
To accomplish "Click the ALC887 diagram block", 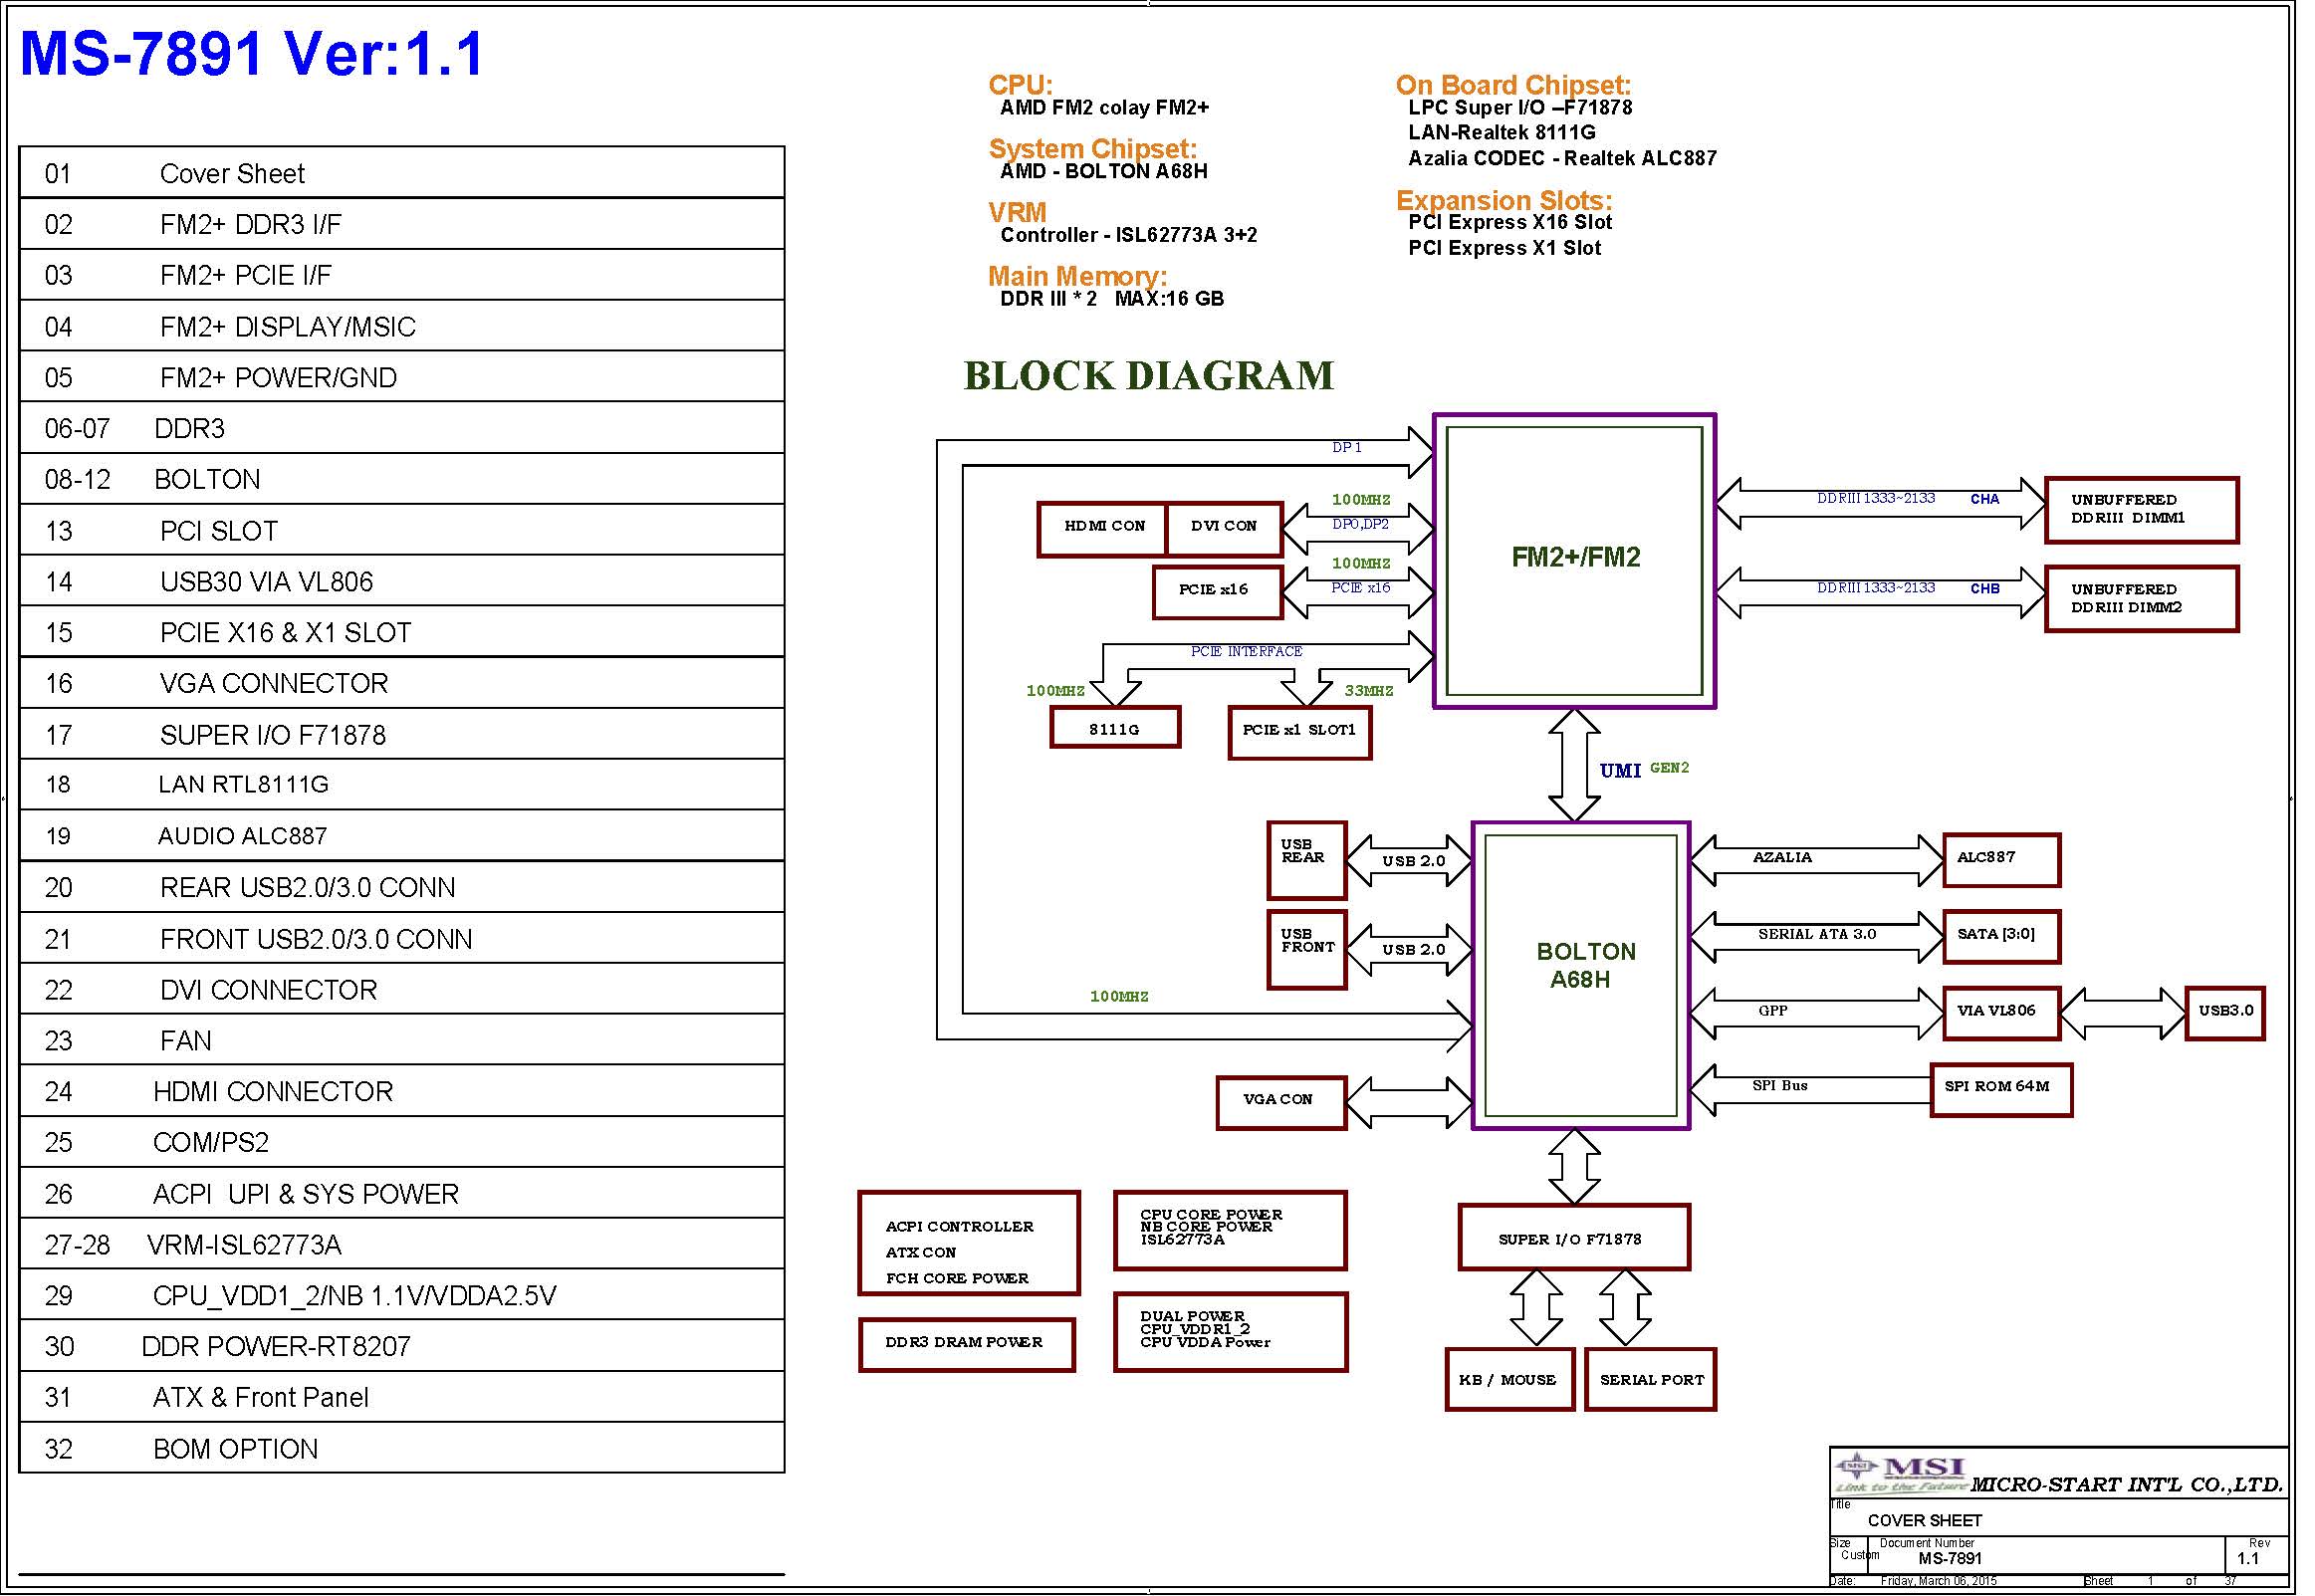I will pyautogui.click(x=2002, y=860).
